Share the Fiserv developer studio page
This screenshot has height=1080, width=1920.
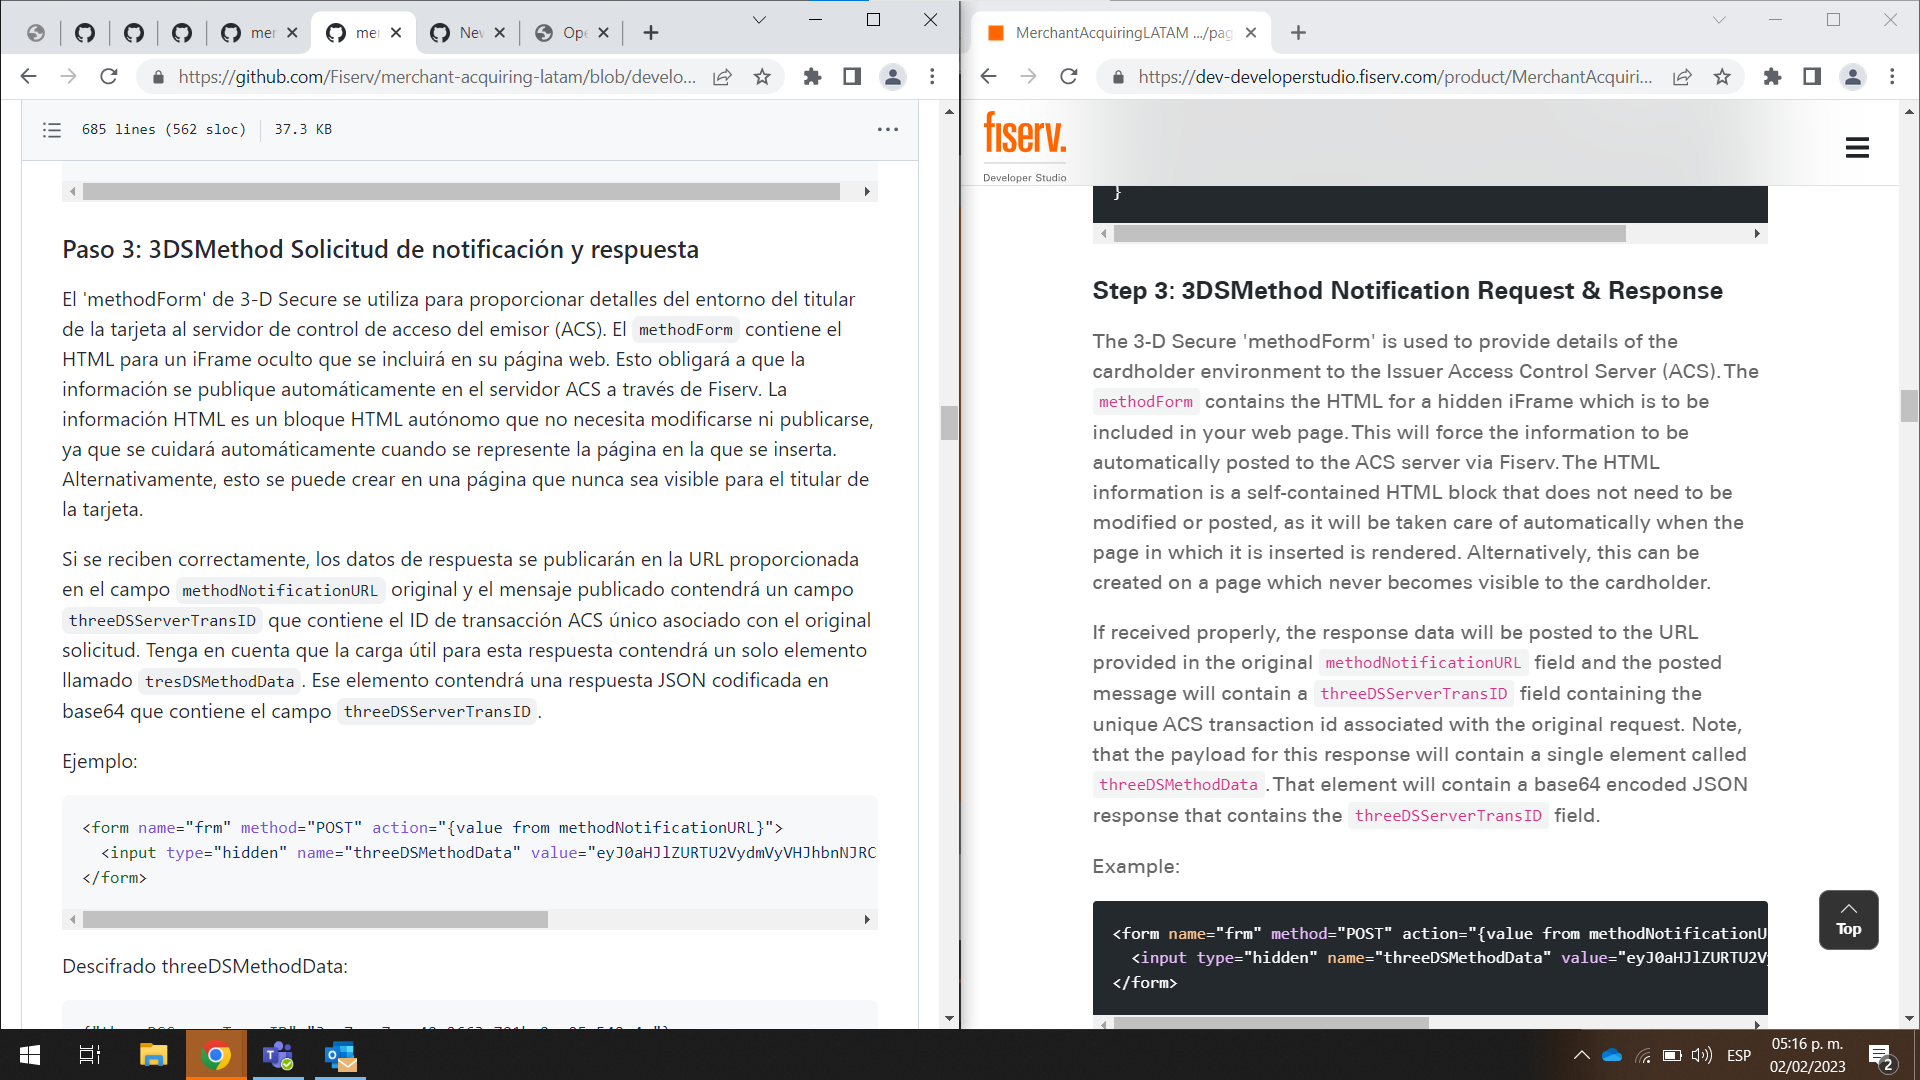pyautogui.click(x=1682, y=77)
